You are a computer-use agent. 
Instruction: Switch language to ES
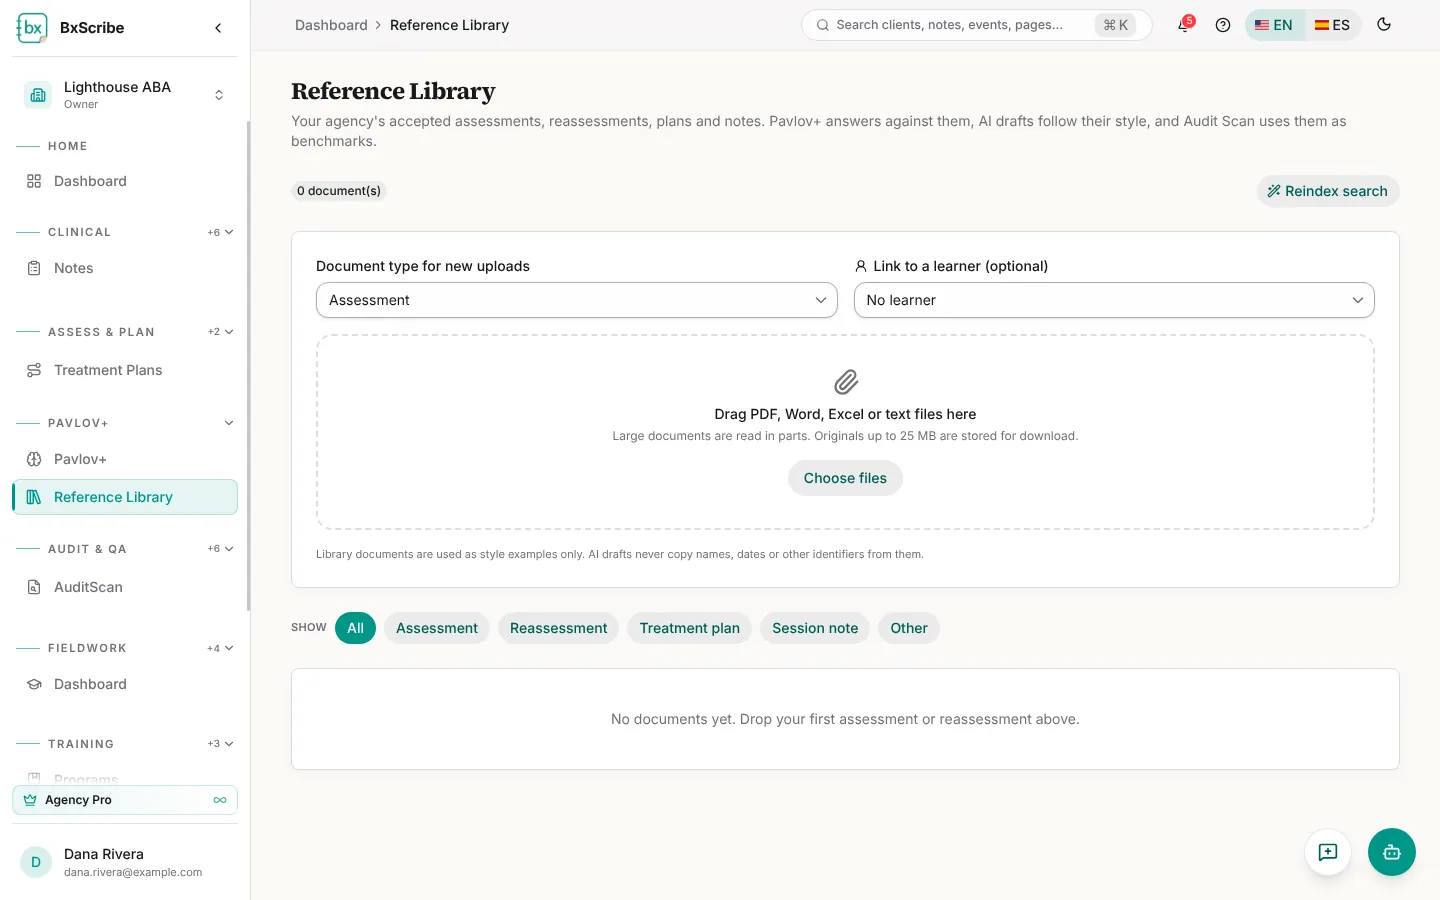(x=1332, y=25)
